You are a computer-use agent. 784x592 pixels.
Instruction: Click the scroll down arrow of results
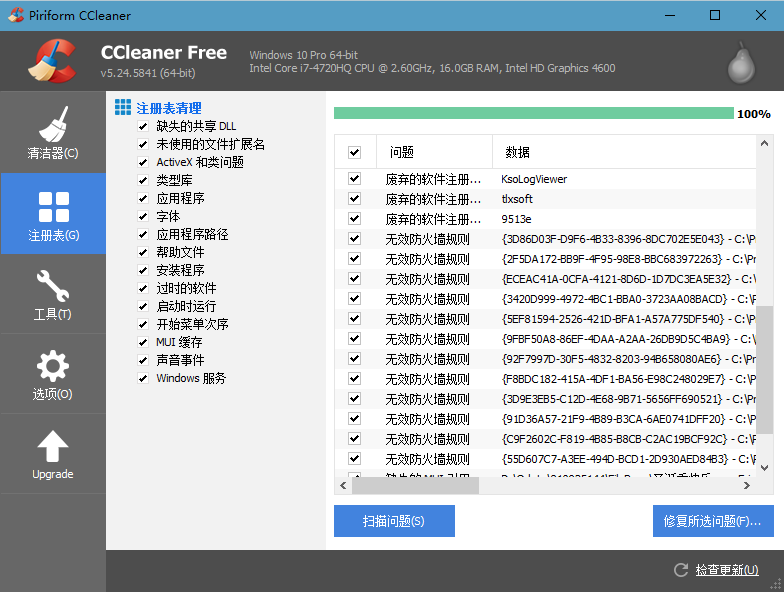click(764, 468)
